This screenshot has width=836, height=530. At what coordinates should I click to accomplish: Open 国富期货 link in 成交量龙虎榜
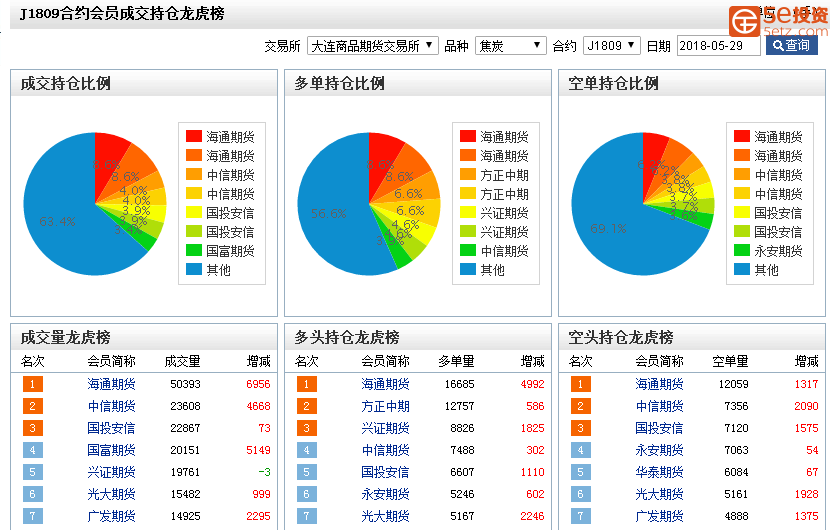click(111, 450)
